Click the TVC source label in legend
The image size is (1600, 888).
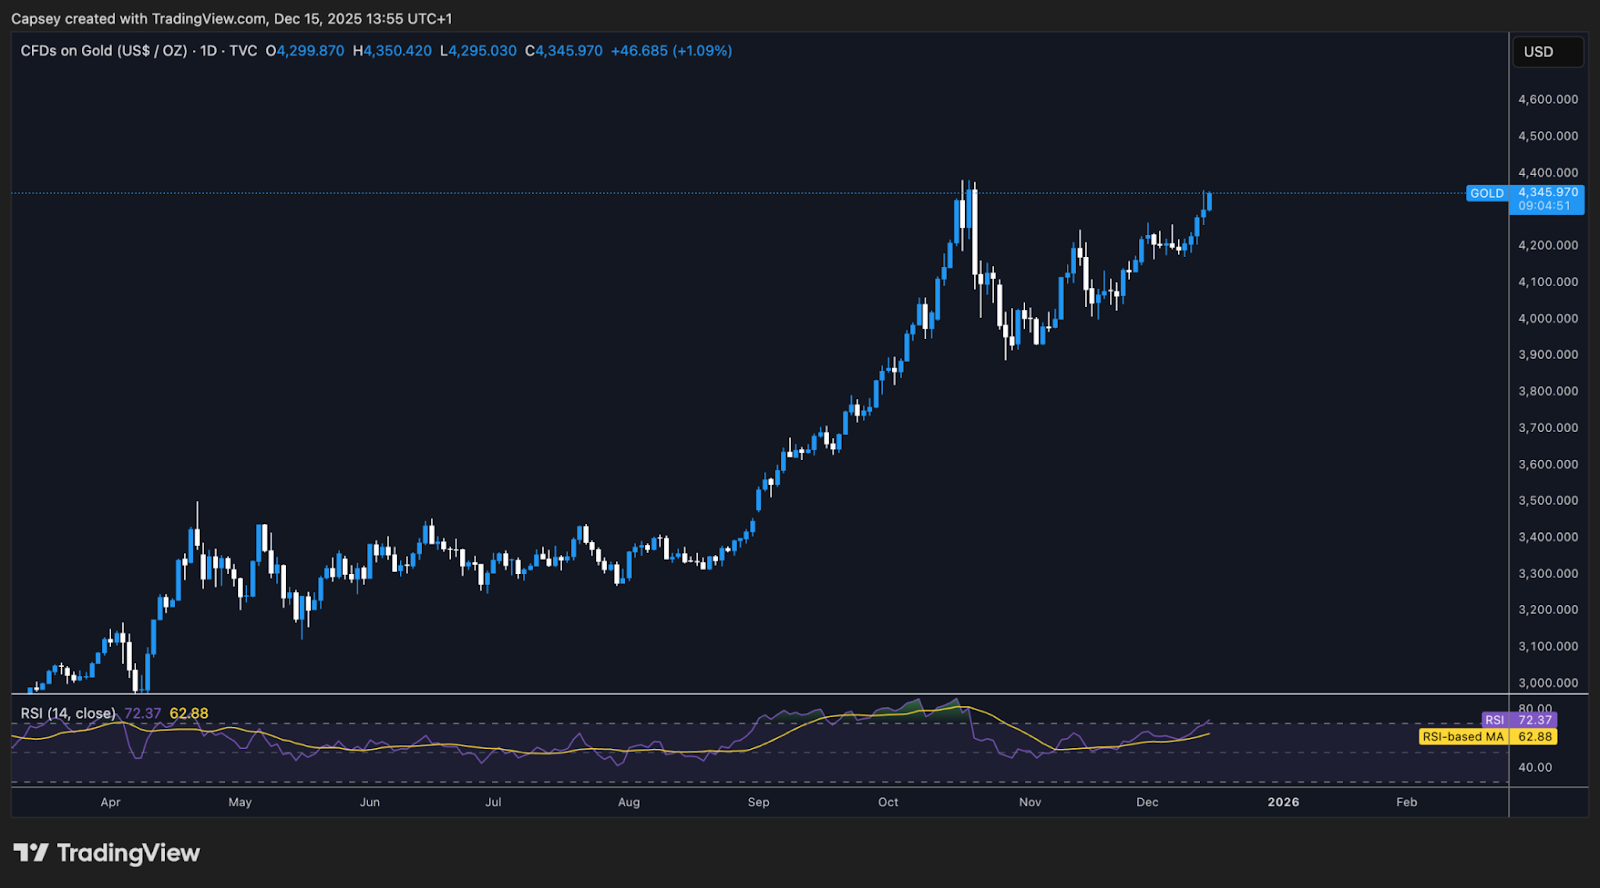tap(243, 51)
